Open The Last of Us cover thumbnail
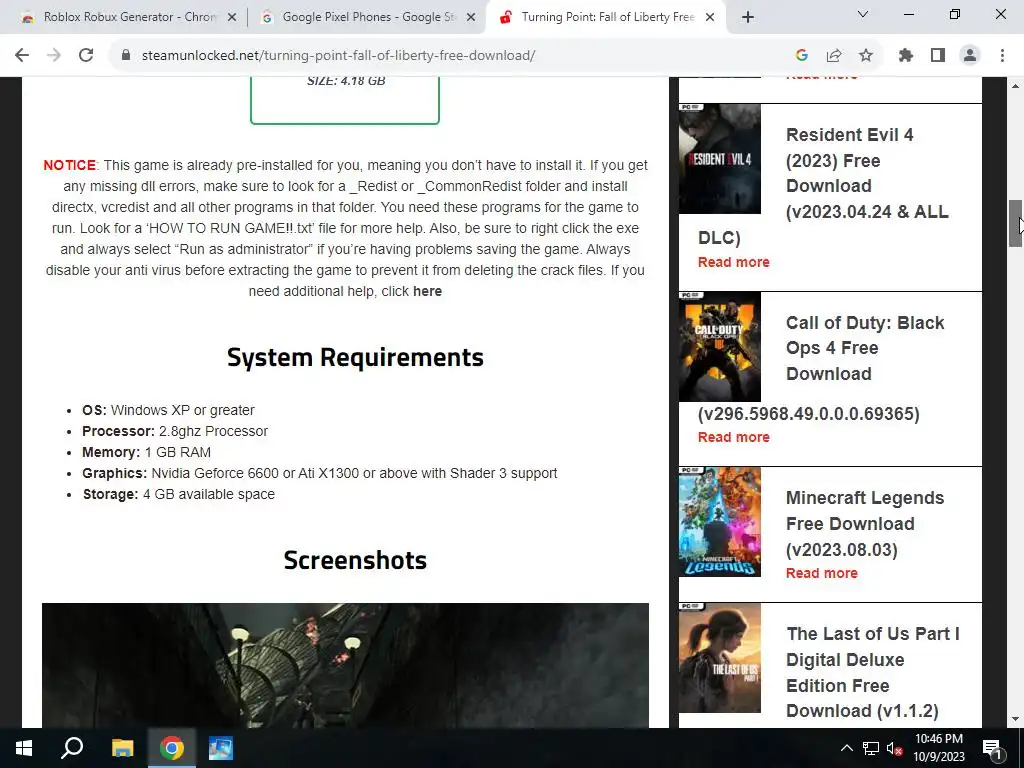 pos(720,658)
